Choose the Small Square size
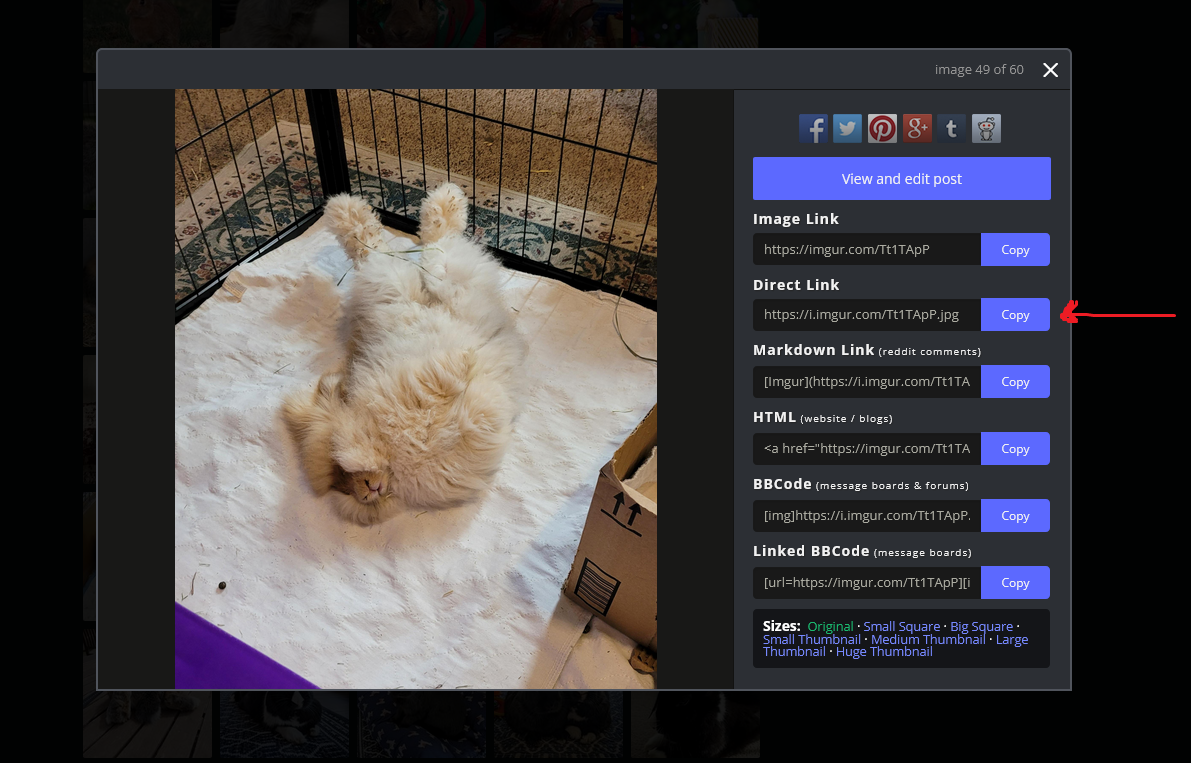The image size is (1191, 763). click(901, 627)
